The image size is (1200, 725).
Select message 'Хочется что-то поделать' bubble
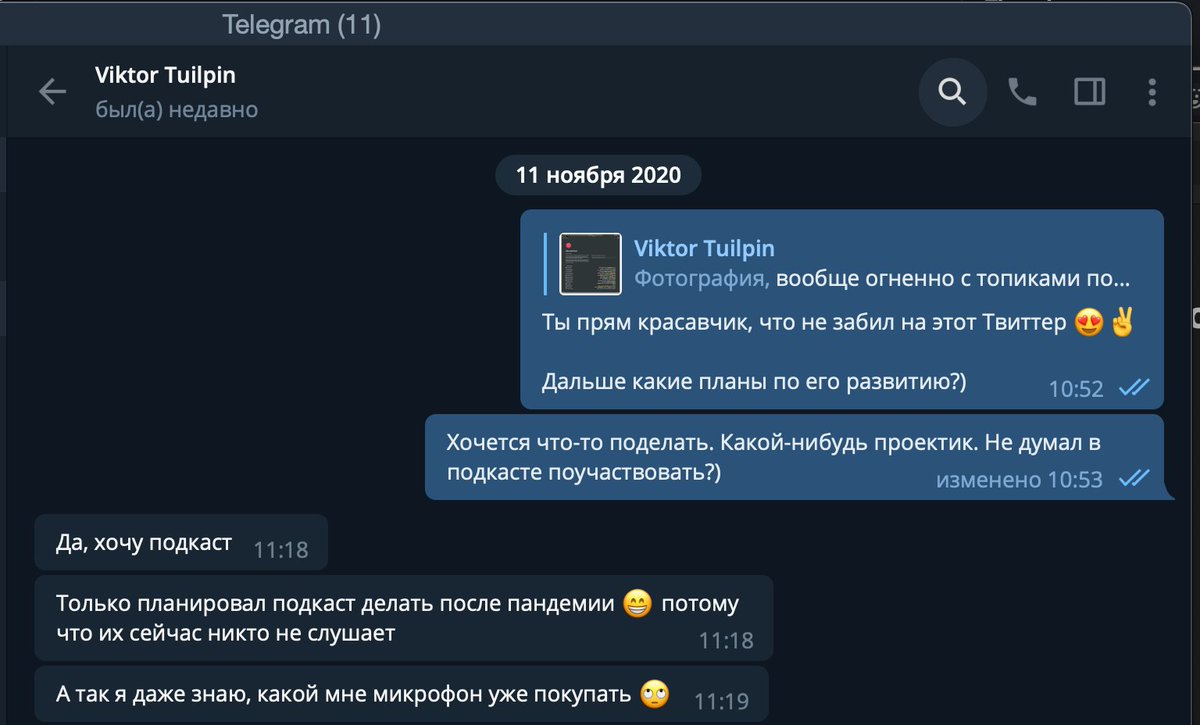(x=795, y=457)
